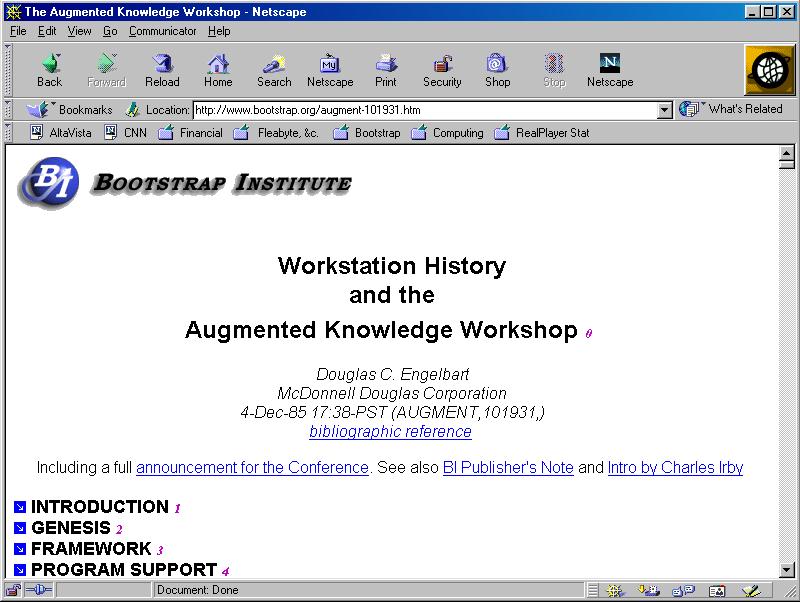Click the page proxy icon beside Location

(133, 109)
